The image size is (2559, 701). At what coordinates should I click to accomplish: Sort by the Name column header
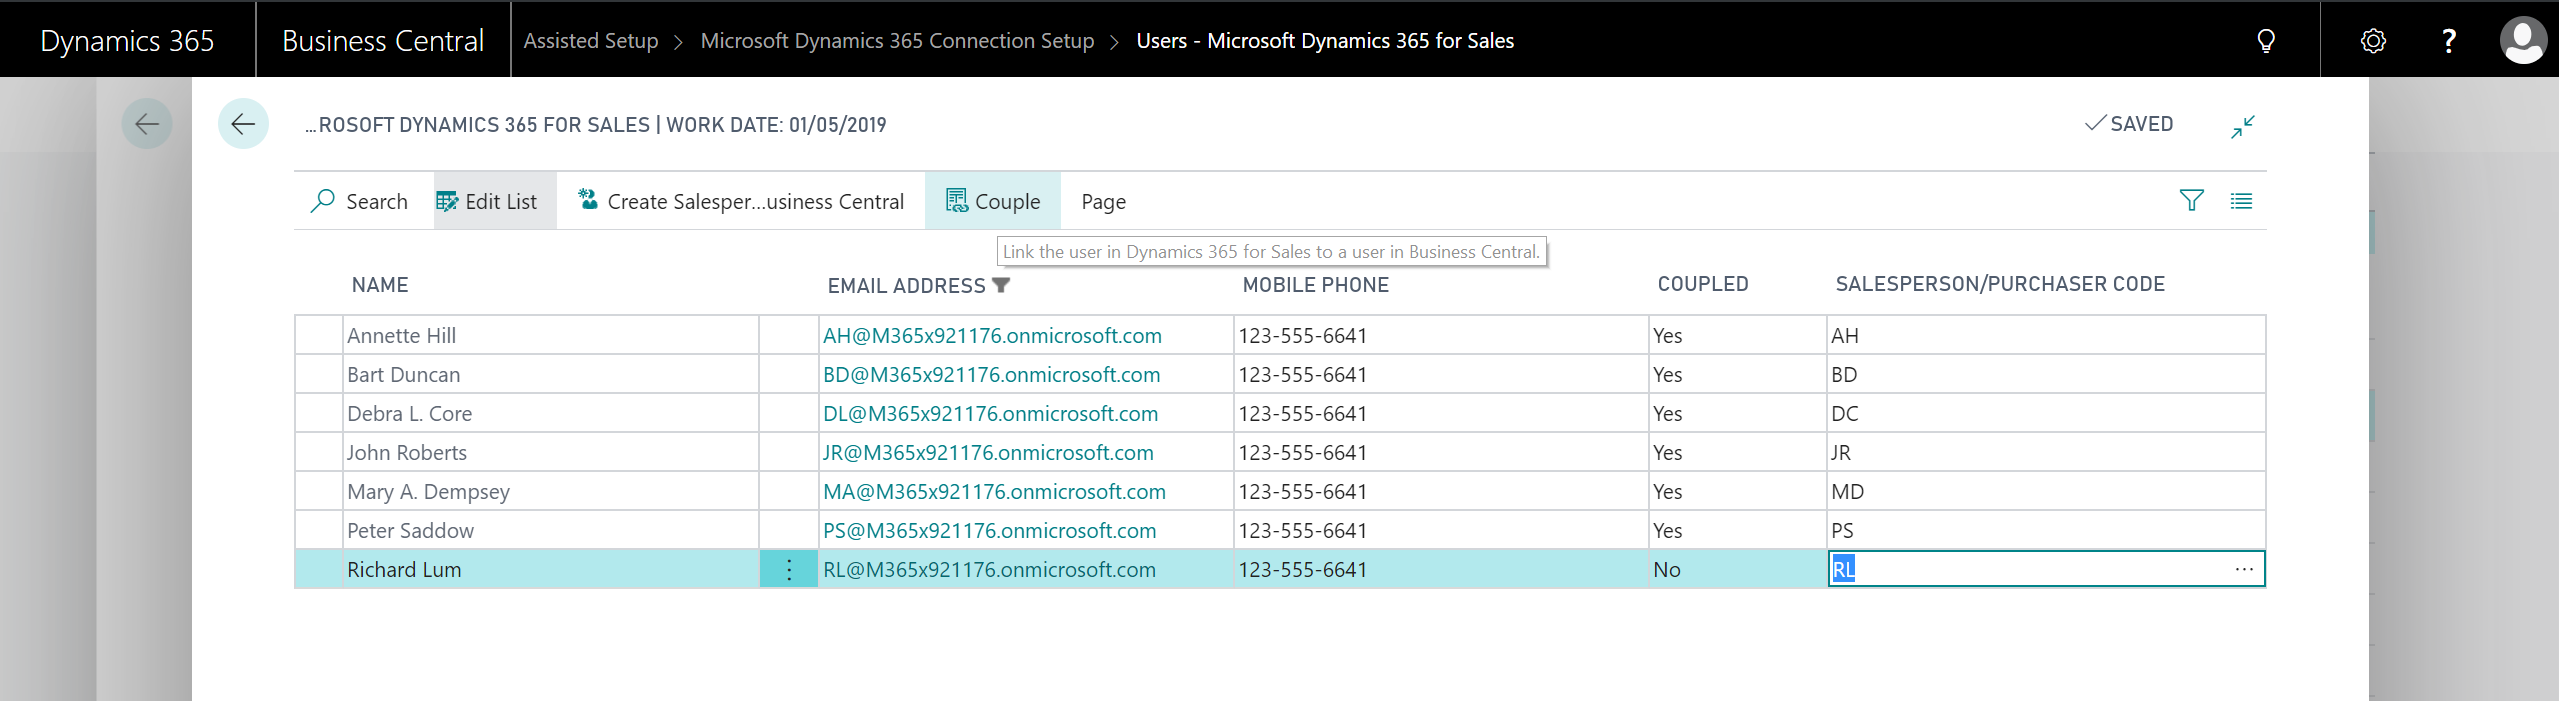(380, 285)
